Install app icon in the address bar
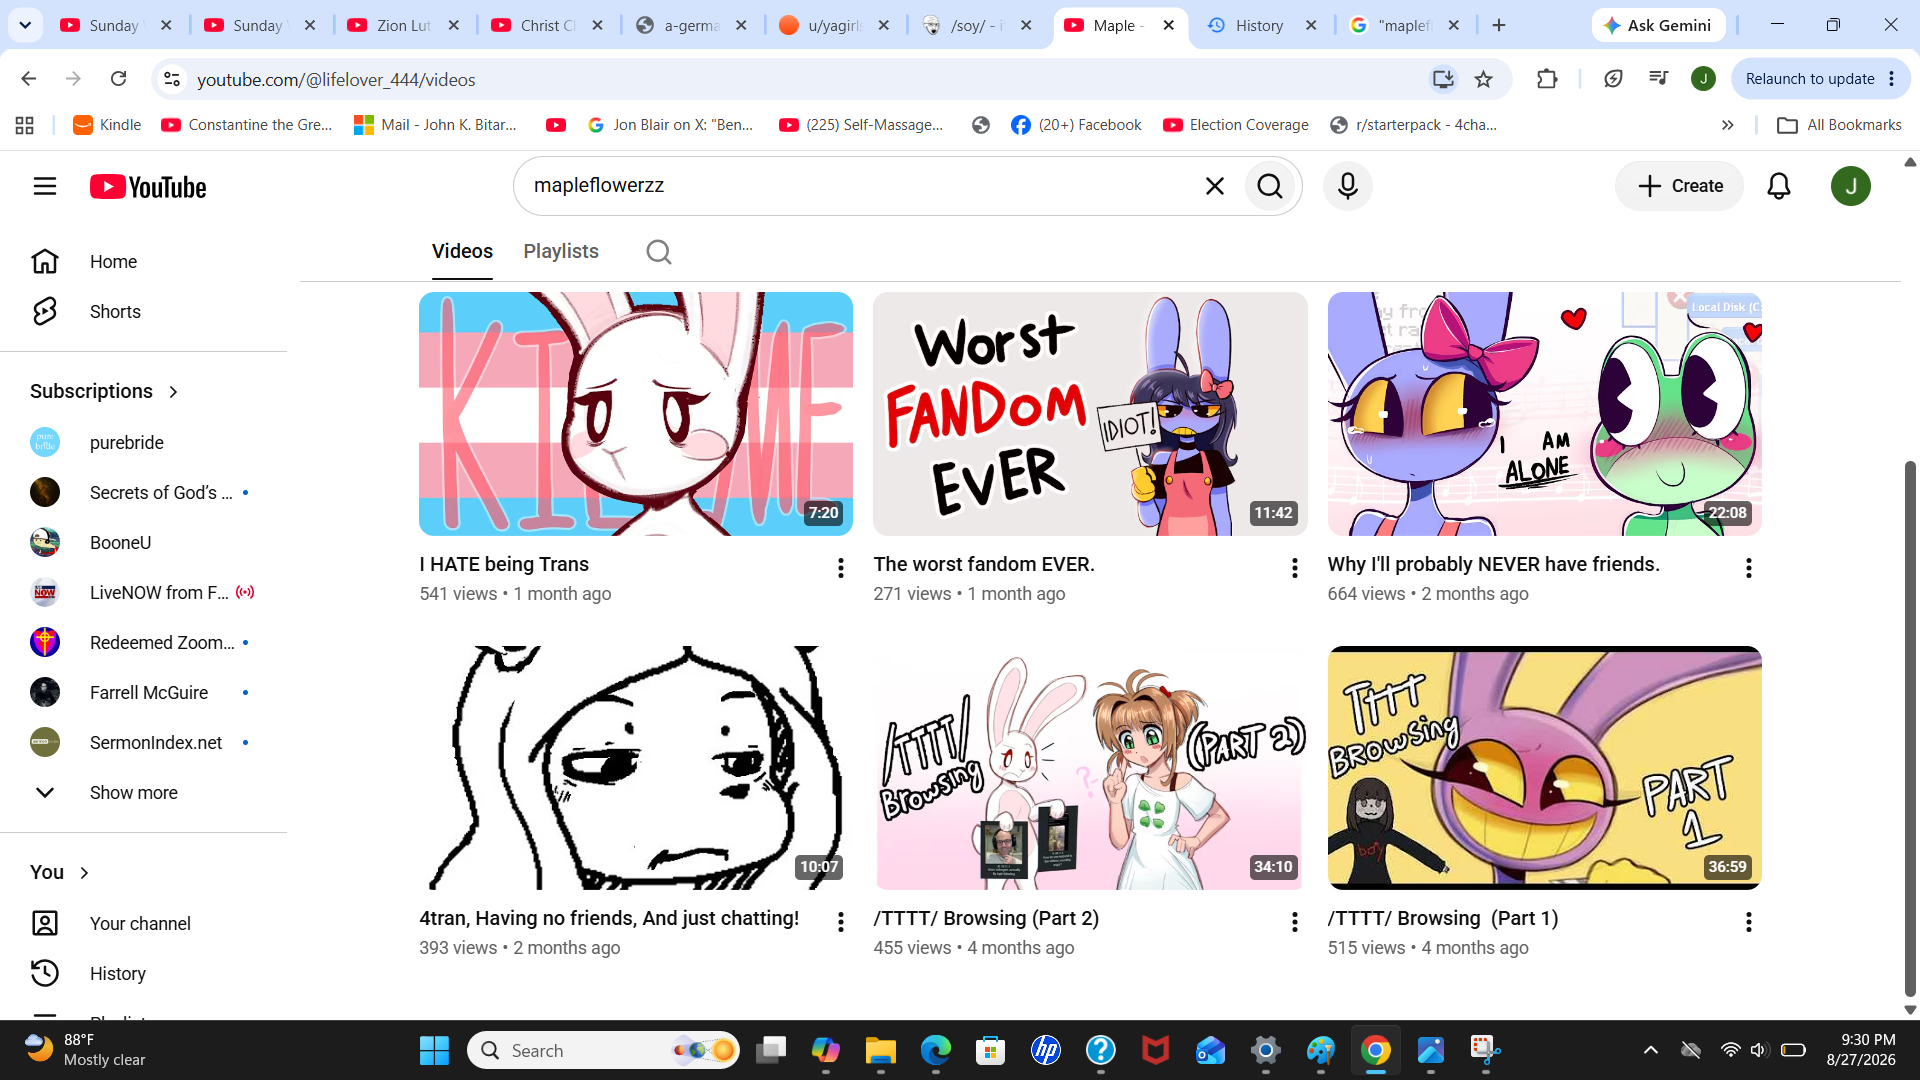 [1443, 79]
